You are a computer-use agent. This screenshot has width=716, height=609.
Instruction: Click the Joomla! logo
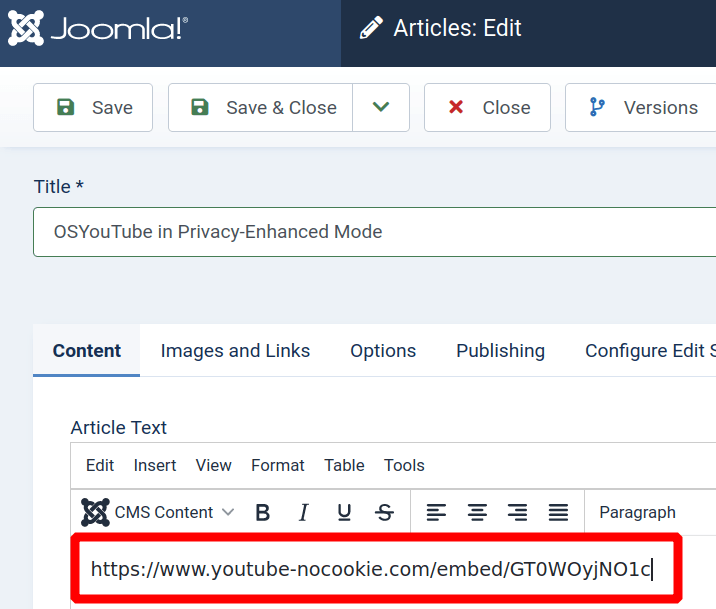coord(98,28)
